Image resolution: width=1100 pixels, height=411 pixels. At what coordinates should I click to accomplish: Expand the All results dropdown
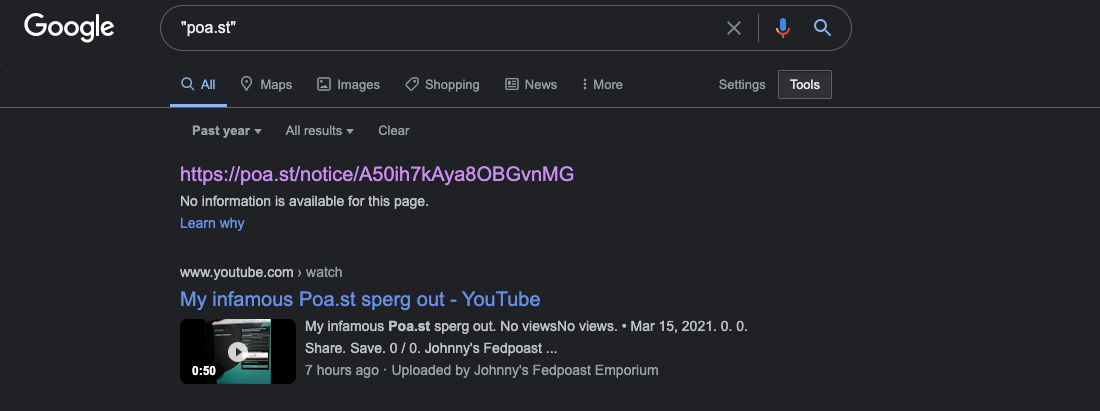[319, 130]
